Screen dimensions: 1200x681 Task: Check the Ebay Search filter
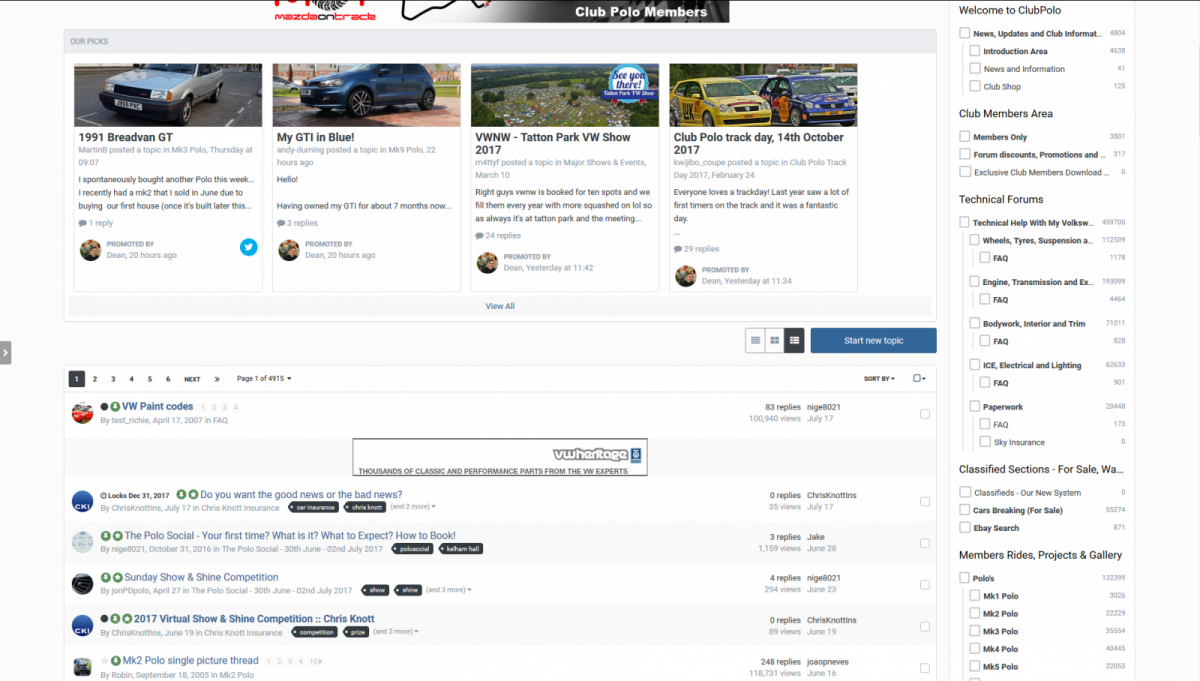(965, 527)
